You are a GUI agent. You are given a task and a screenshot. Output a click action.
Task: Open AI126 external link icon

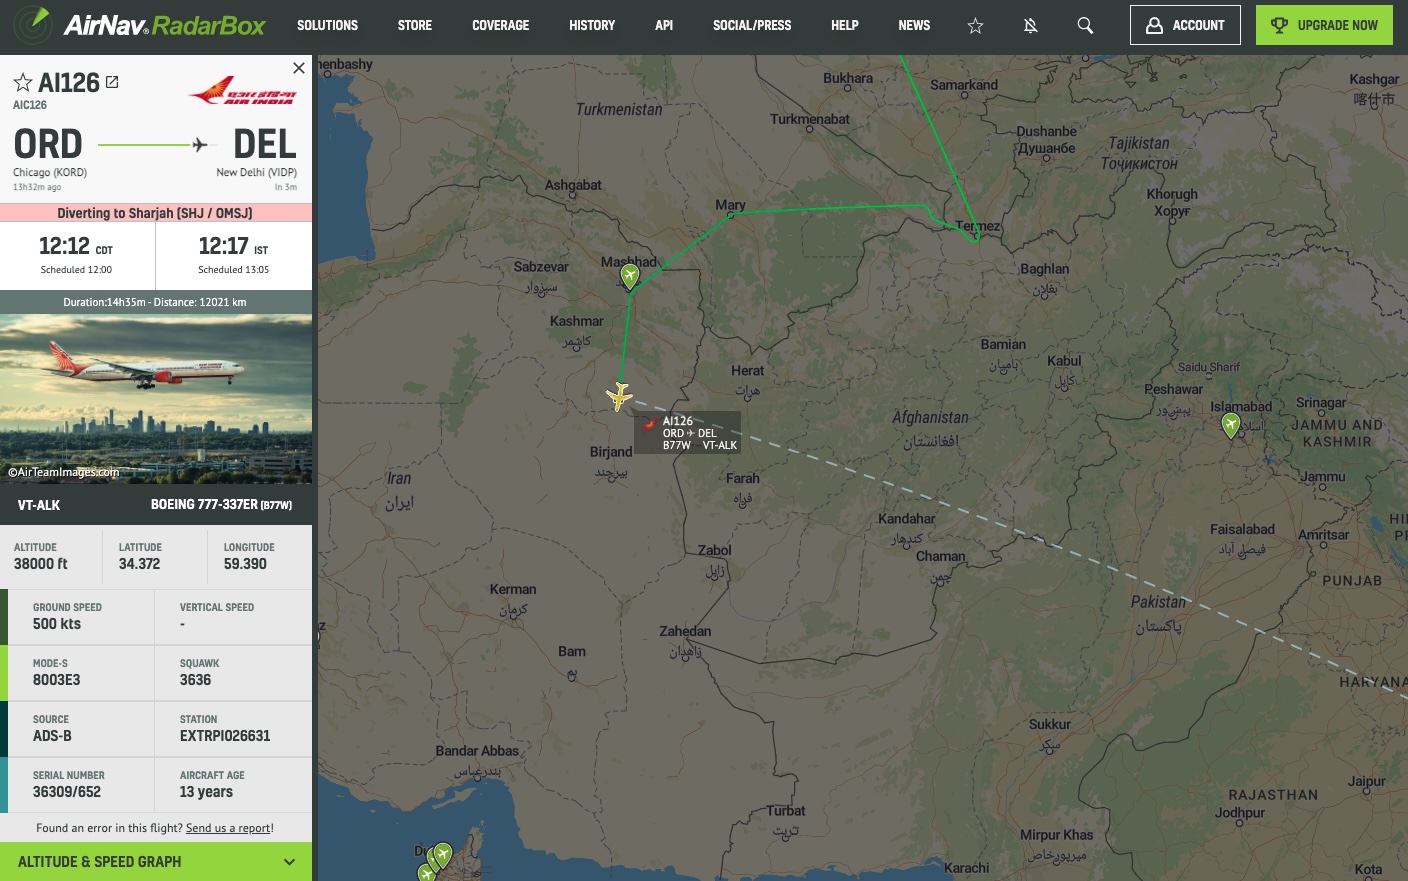[112, 82]
